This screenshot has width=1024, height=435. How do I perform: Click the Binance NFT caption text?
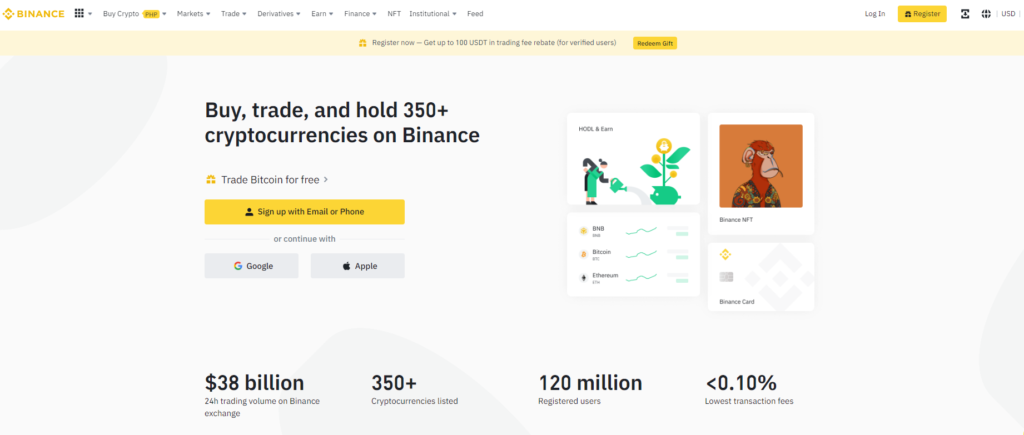coord(736,220)
